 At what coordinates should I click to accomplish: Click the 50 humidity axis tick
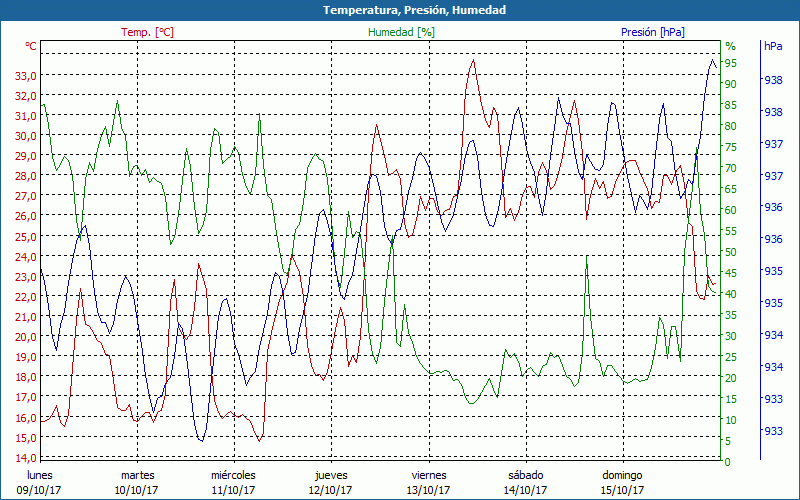pyautogui.click(x=731, y=252)
